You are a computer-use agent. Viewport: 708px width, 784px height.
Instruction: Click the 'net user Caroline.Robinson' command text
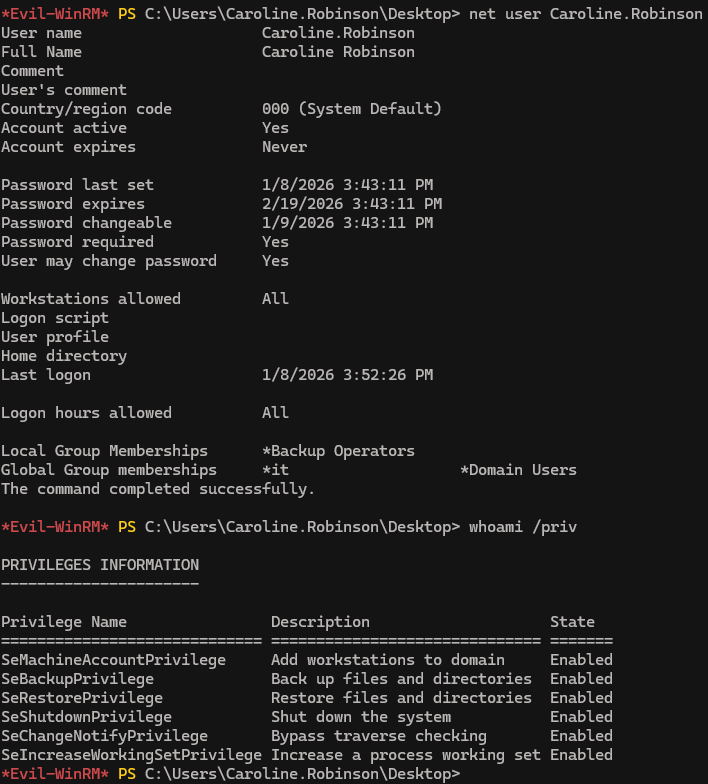click(x=586, y=14)
